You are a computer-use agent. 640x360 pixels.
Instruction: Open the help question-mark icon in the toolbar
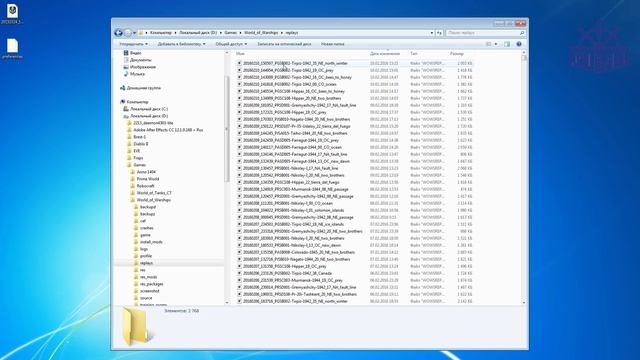pyautogui.click(x=519, y=44)
